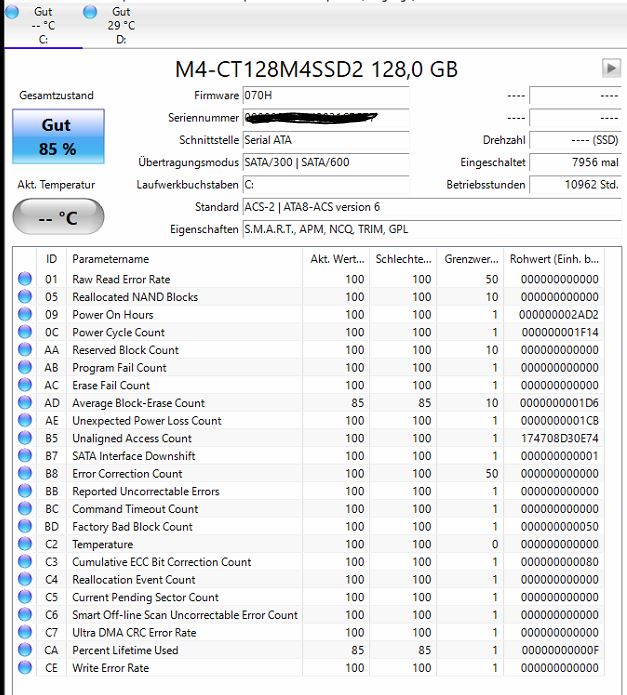Click raw value 0000000001CB

click(560, 421)
